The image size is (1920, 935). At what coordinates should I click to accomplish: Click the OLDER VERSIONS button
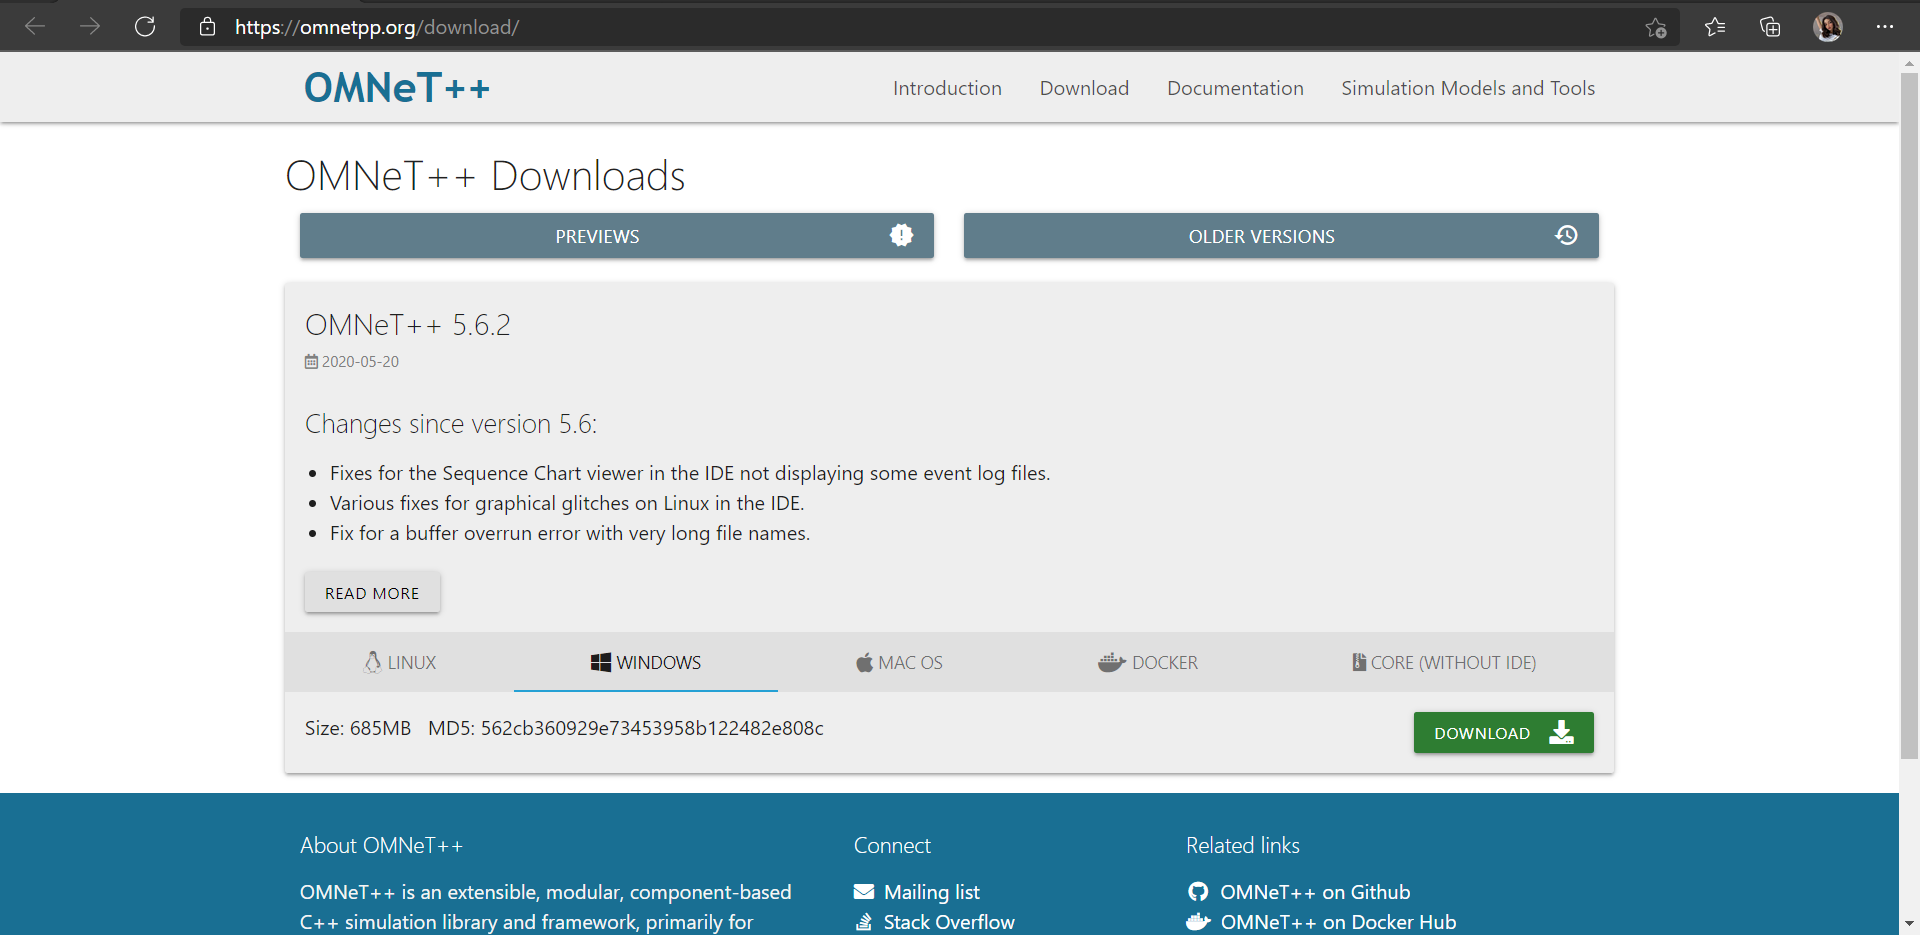1281,236
